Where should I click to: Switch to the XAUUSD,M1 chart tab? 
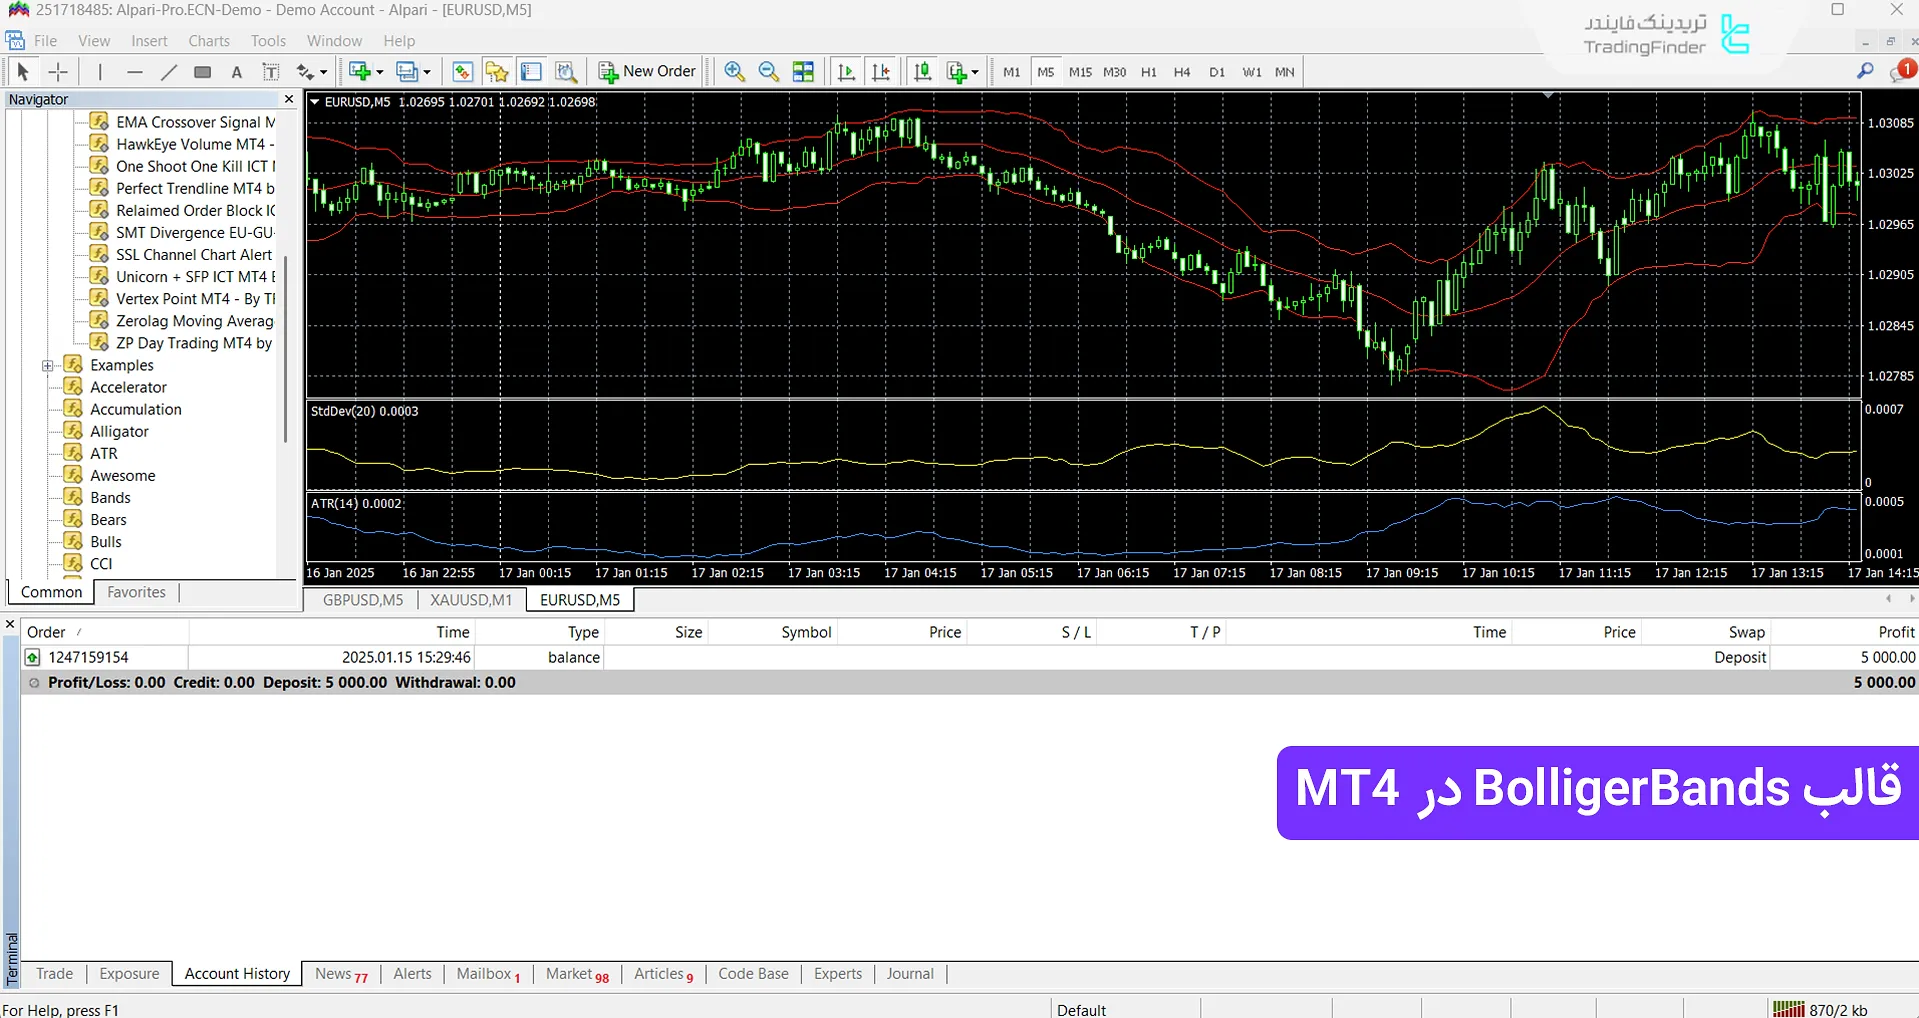[x=470, y=600]
